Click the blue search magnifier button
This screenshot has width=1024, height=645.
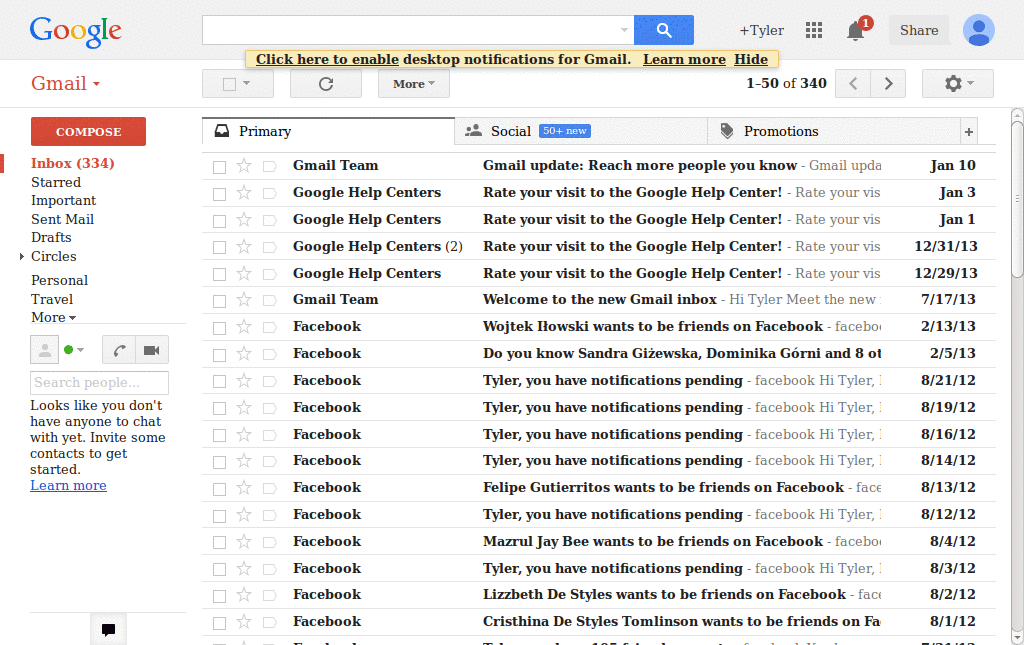(664, 30)
